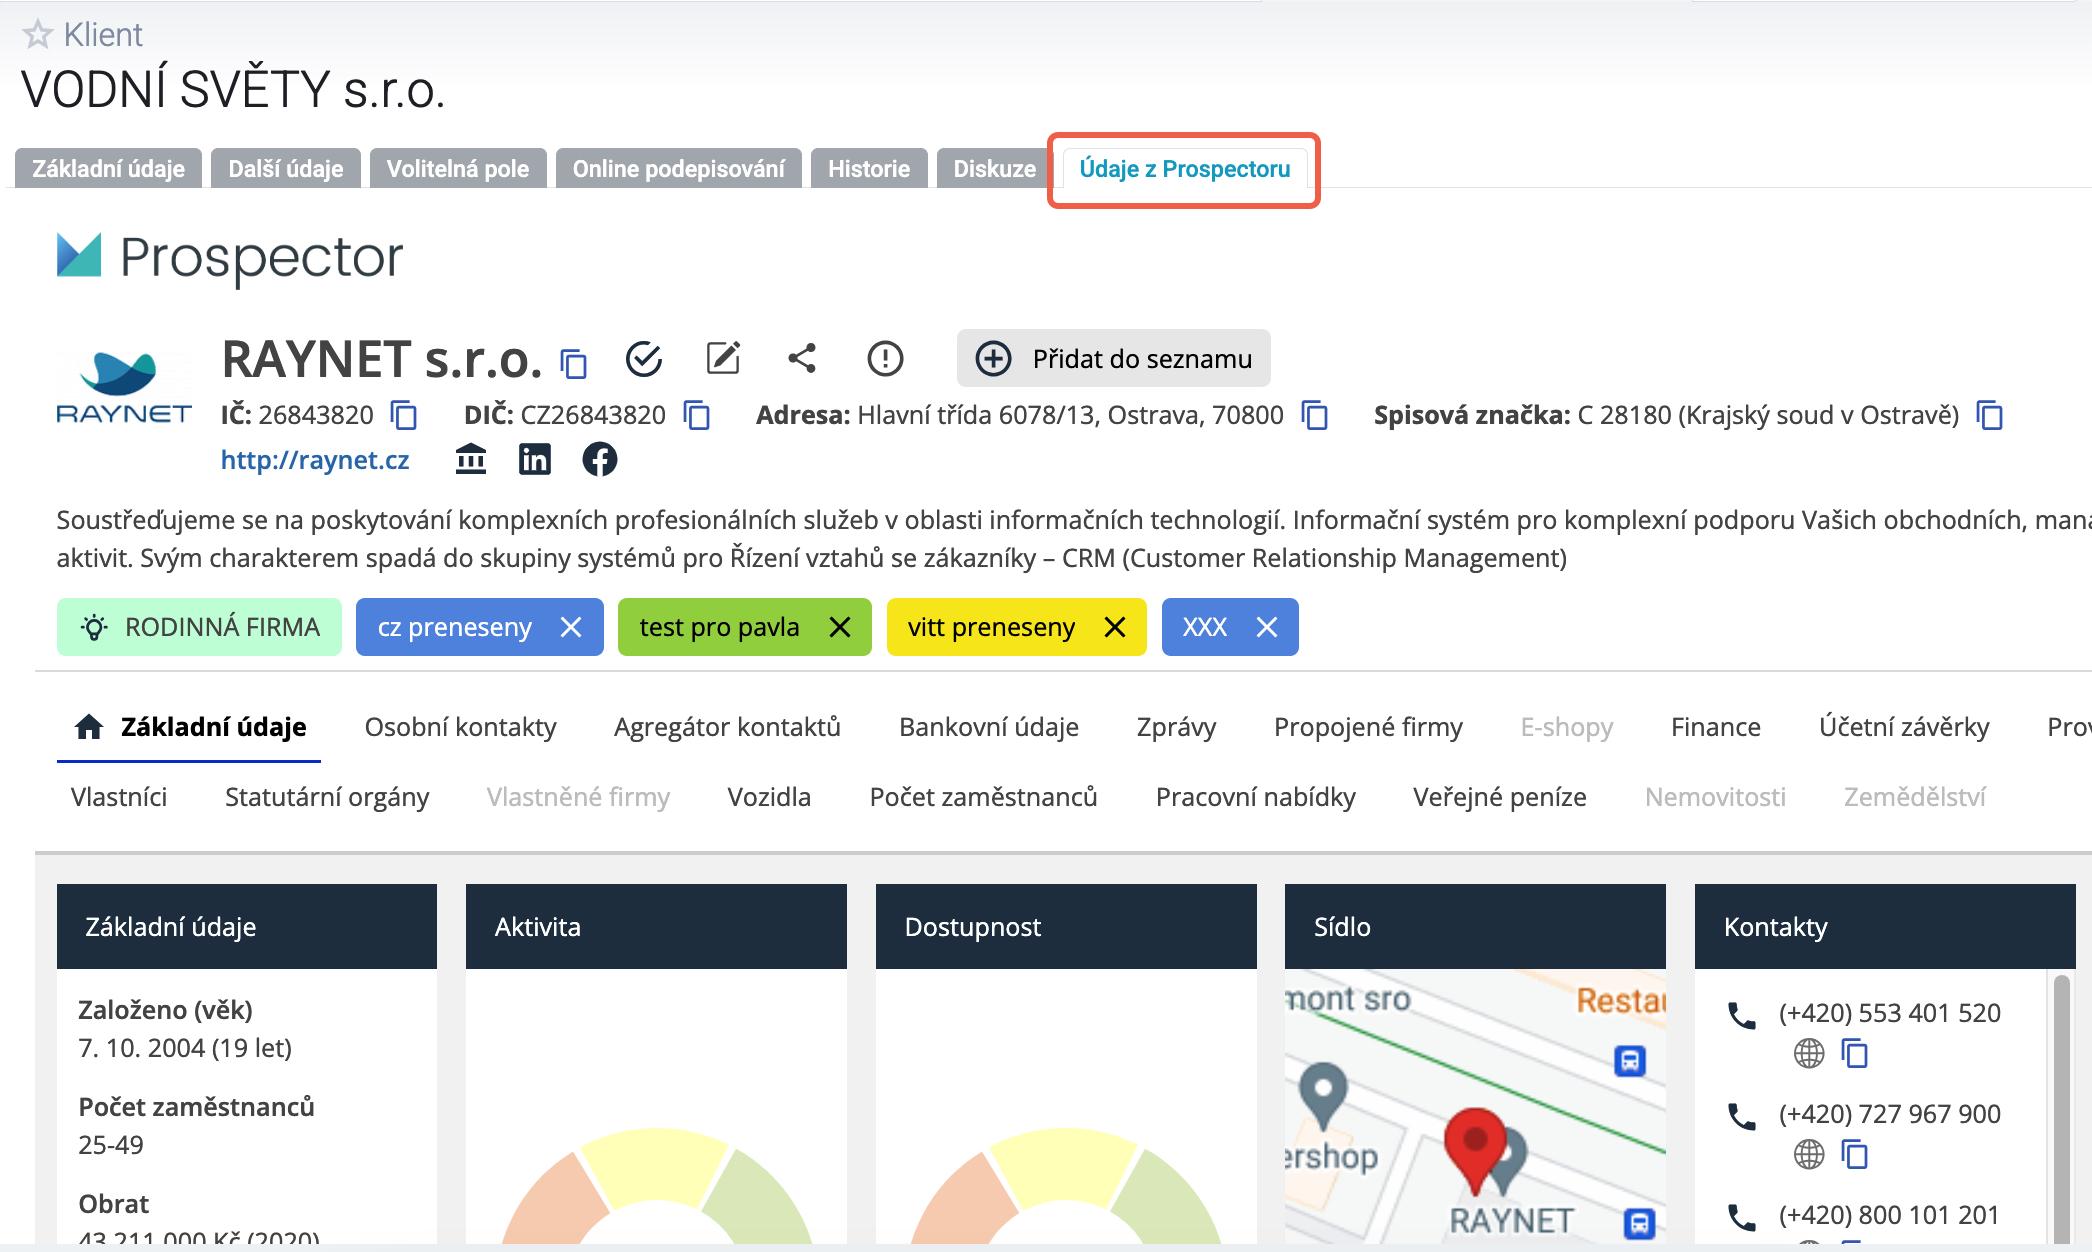
Task: Share the RAYNET company profile
Action: [x=802, y=358]
